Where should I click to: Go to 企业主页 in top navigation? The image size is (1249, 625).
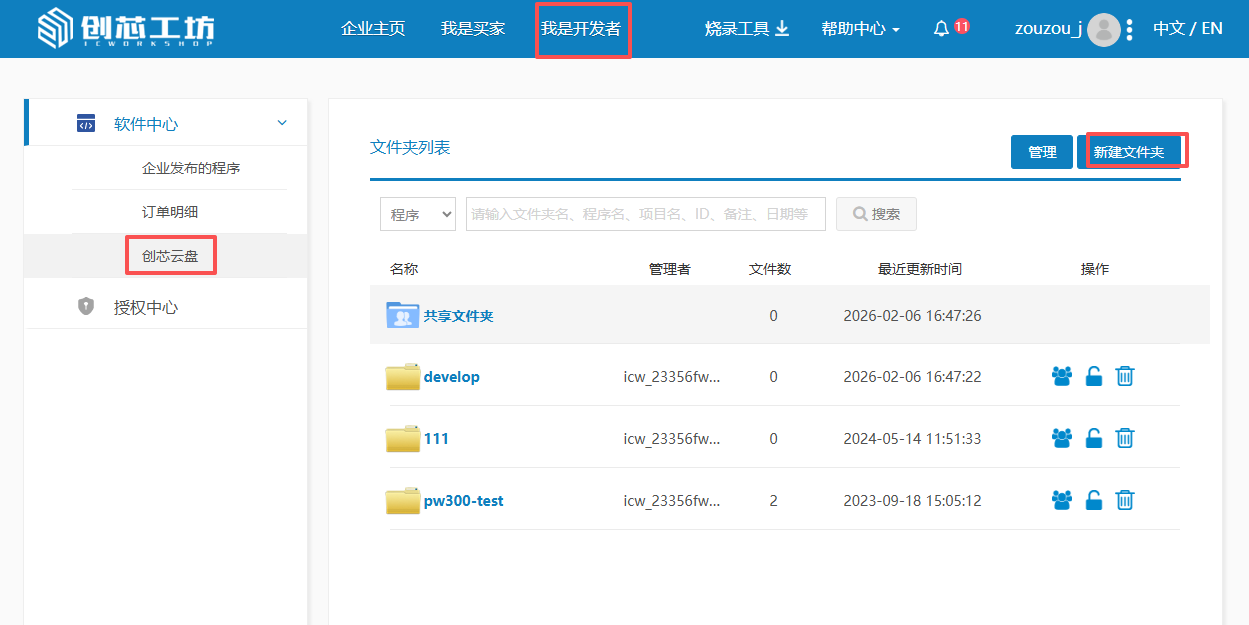pyautogui.click(x=373, y=29)
